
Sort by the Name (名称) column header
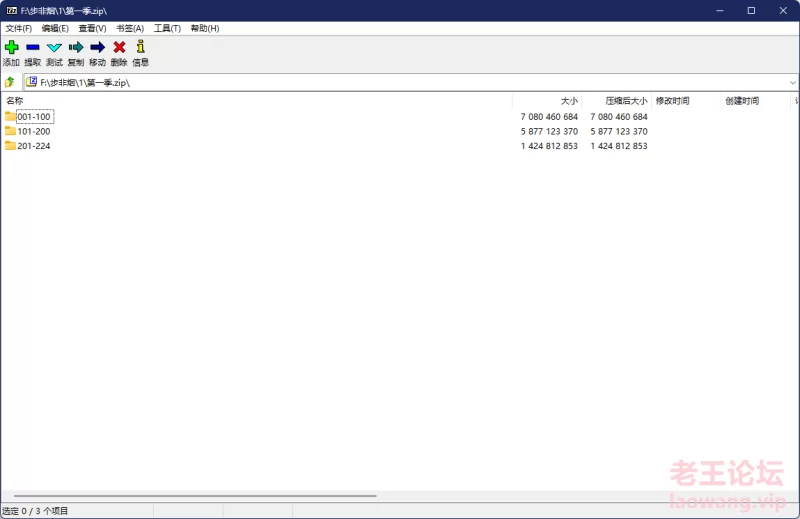(x=257, y=101)
